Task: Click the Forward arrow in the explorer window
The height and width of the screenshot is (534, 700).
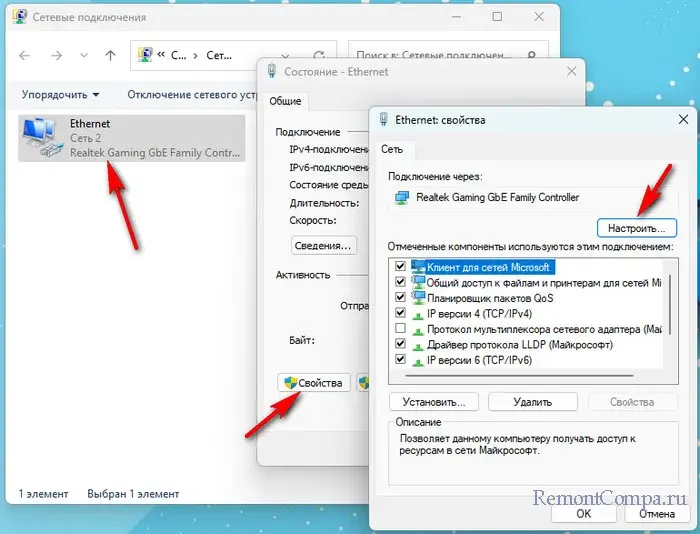Action: (x=56, y=55)
